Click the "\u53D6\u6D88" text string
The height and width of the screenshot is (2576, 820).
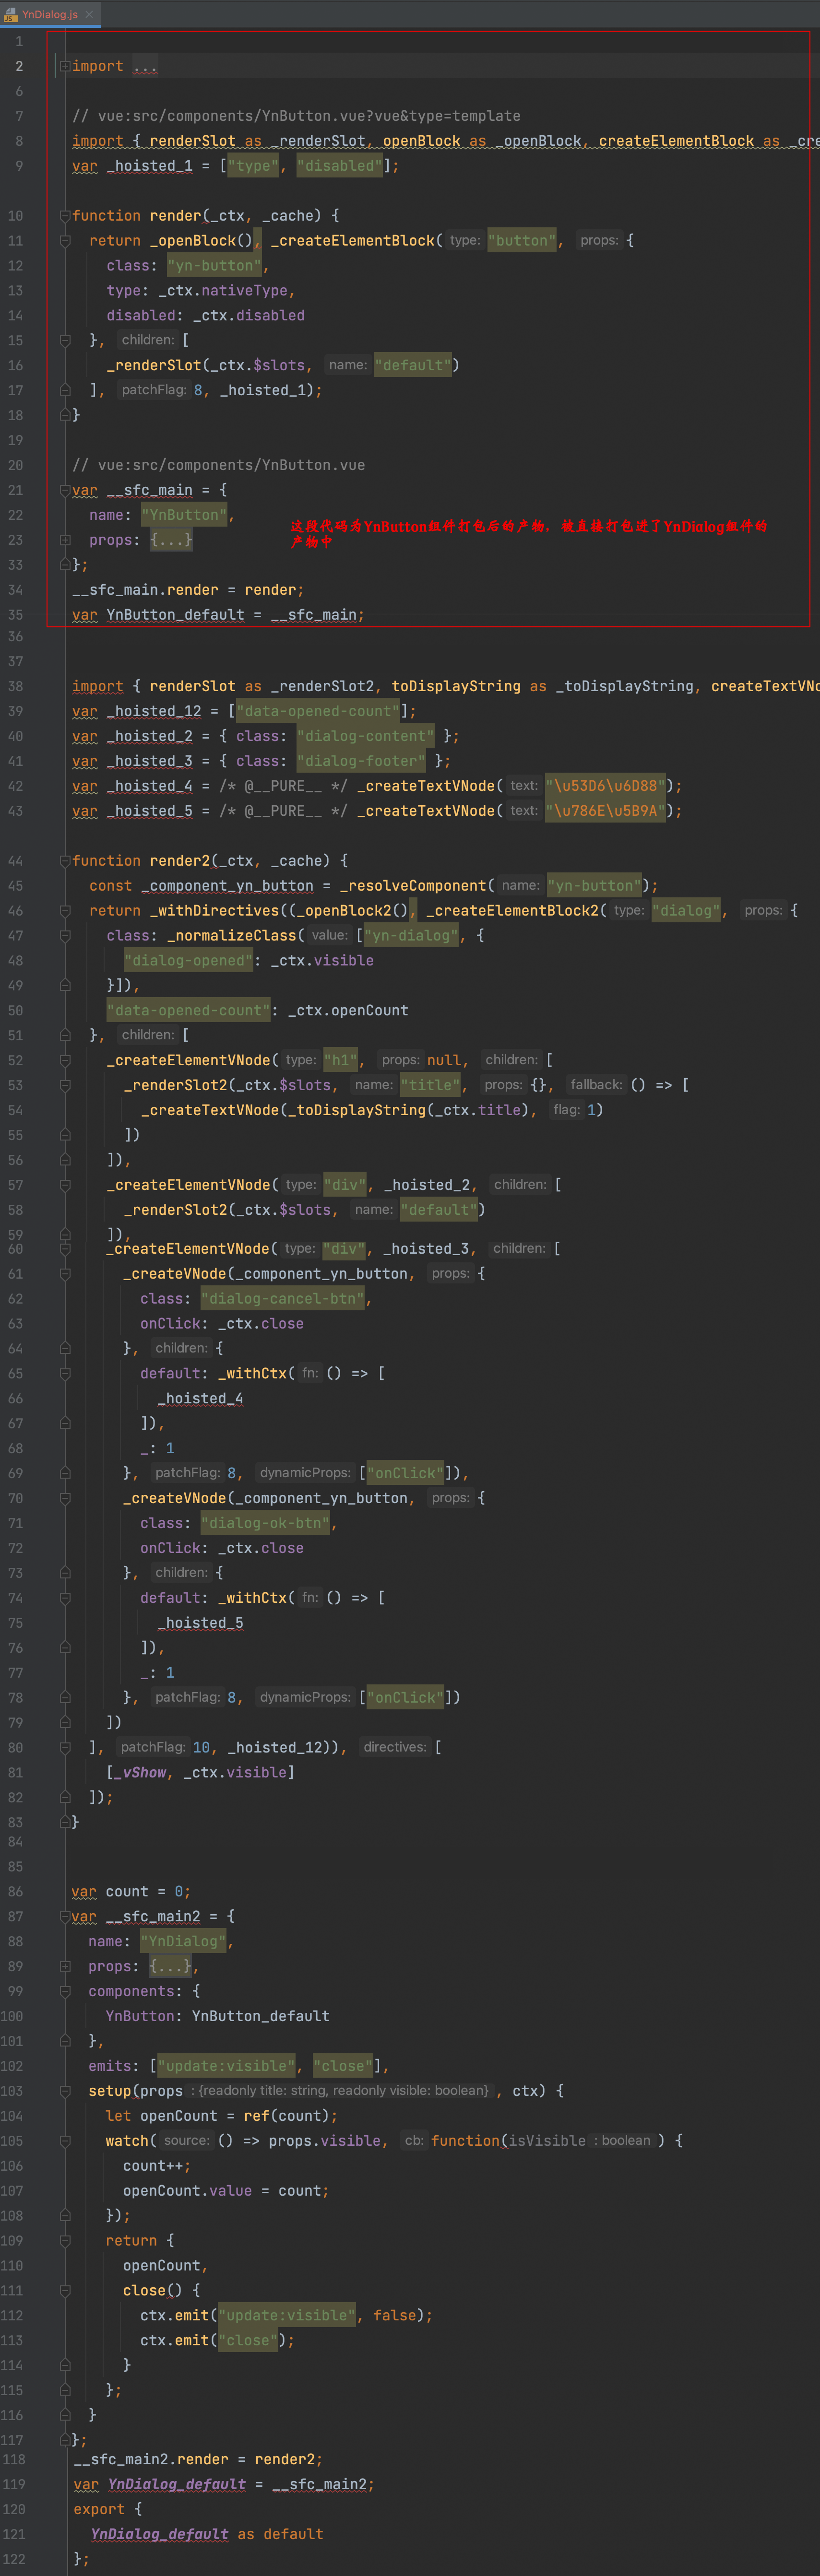coord(606,786)
